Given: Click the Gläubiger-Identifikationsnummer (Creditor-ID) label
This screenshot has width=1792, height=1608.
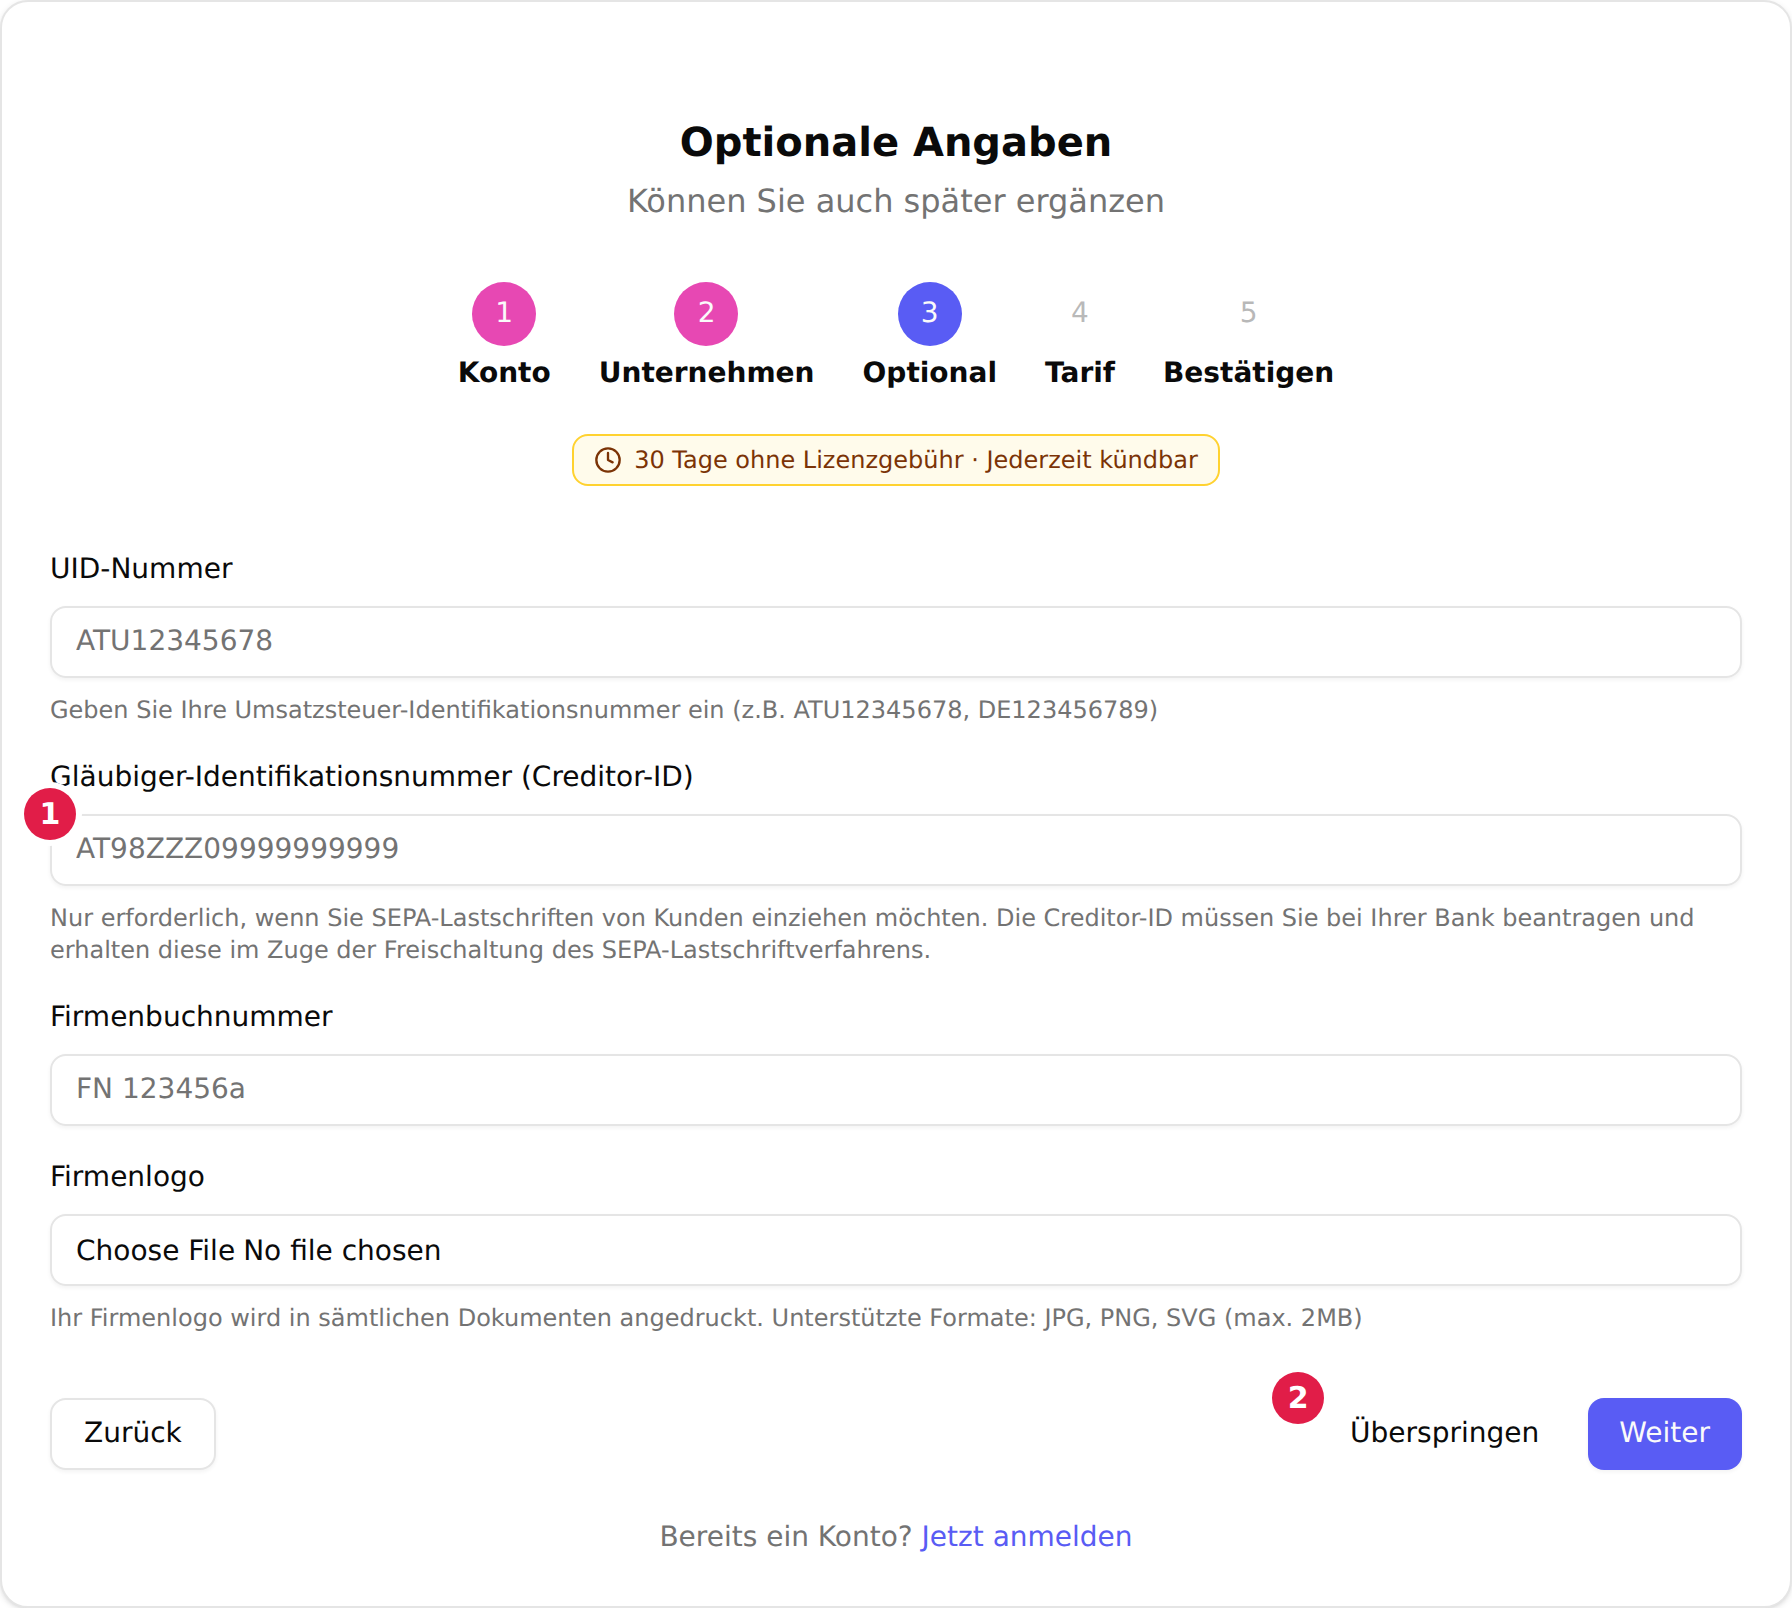Looking at the screenshot, I should (x=372, y=776).
